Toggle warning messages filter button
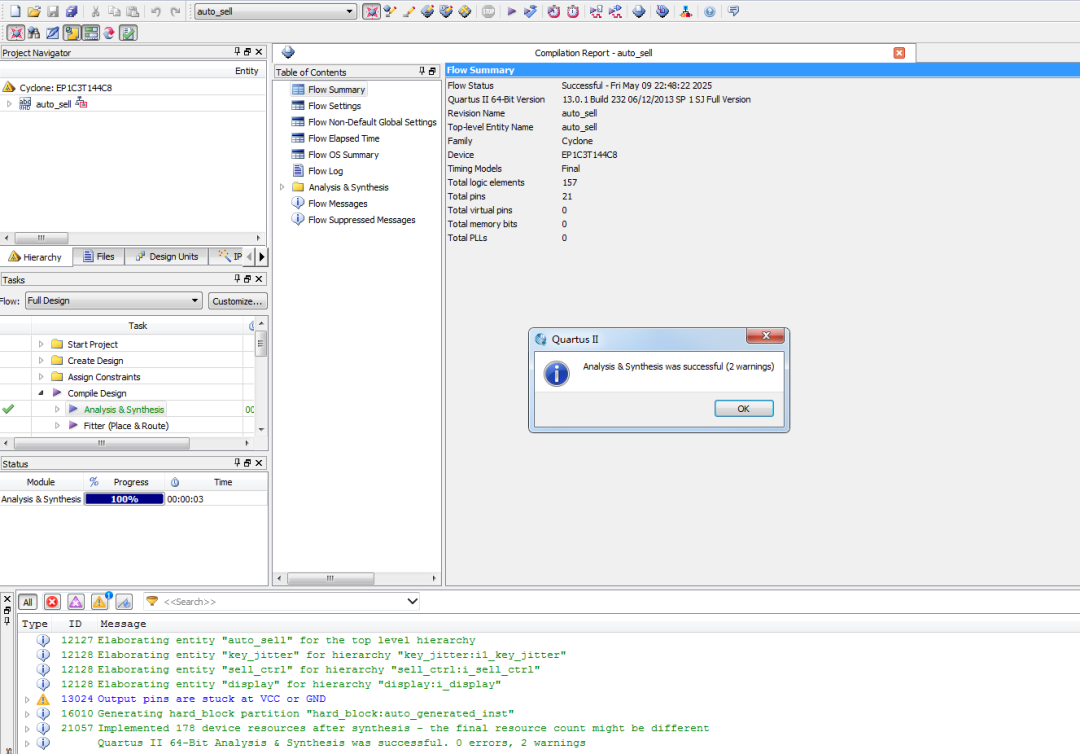Image resolution: width=1080 pixels, height=754 pixels. pyautogui.click(x=100, y=601)
